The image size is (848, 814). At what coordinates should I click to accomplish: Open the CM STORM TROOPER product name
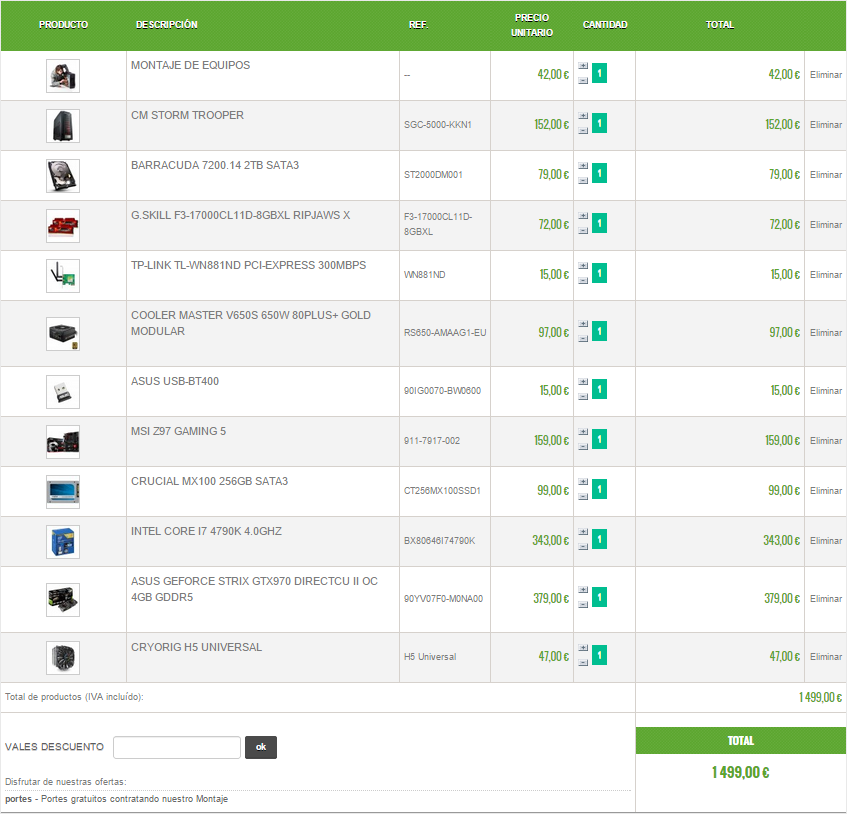[187, 115]
